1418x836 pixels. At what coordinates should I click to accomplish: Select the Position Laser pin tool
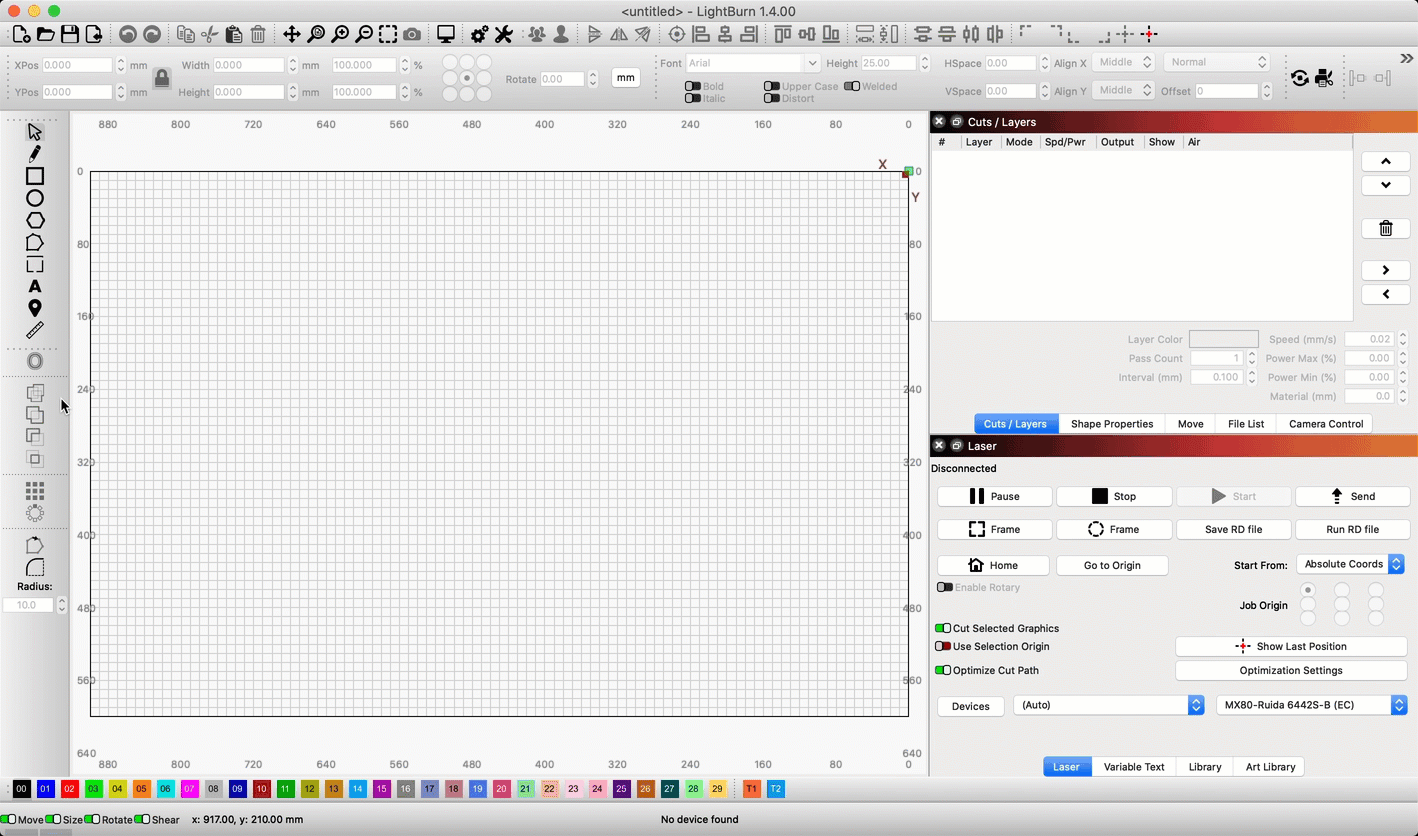35,309
